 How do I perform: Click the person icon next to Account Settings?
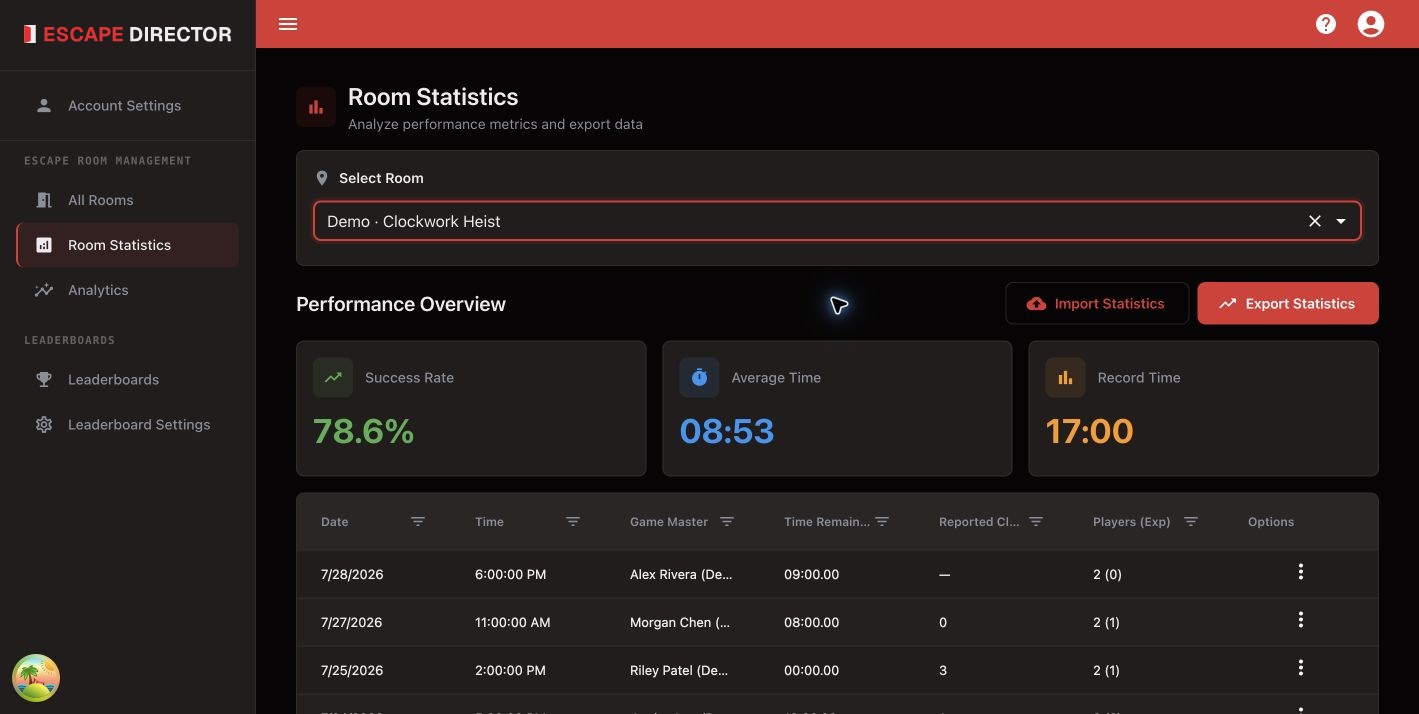coord(44,105)
